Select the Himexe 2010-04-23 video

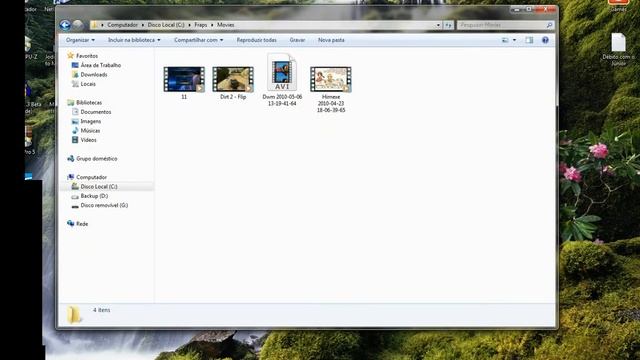pos(331,90)
